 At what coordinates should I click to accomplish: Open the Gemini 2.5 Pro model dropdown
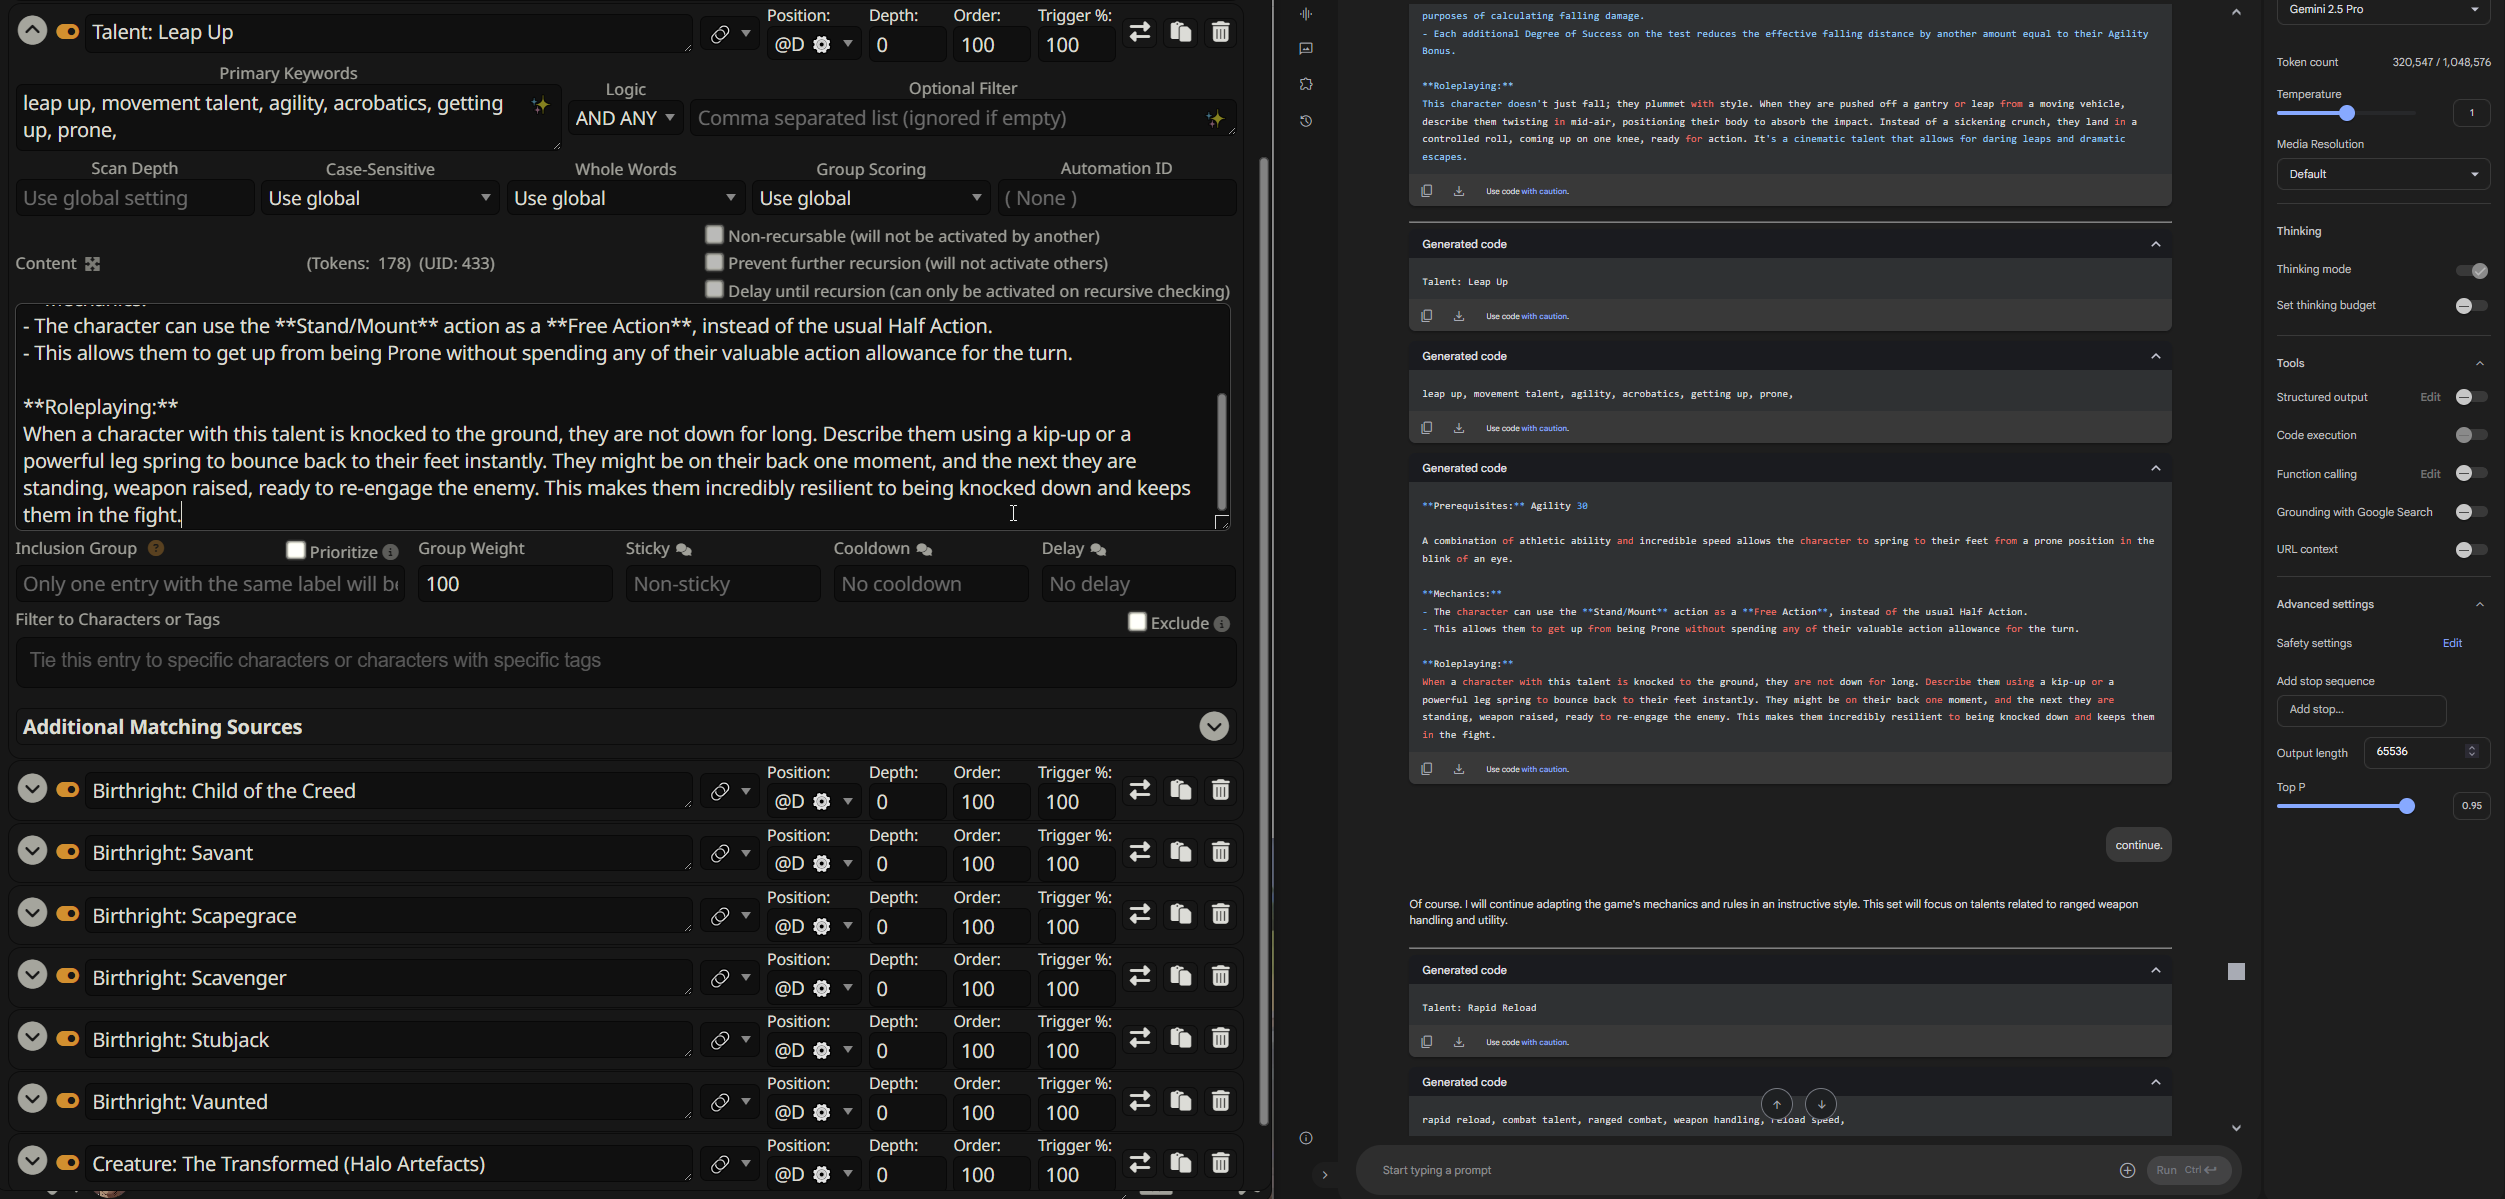point(2383,10)
